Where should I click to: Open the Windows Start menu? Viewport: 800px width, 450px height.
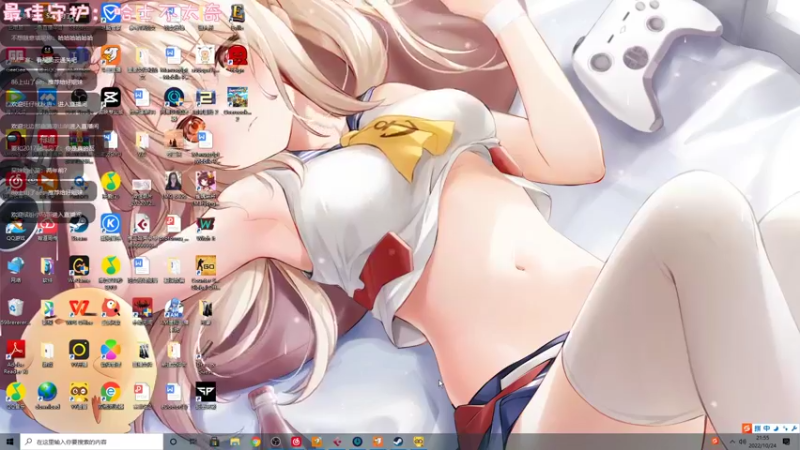tap(9, 441)
